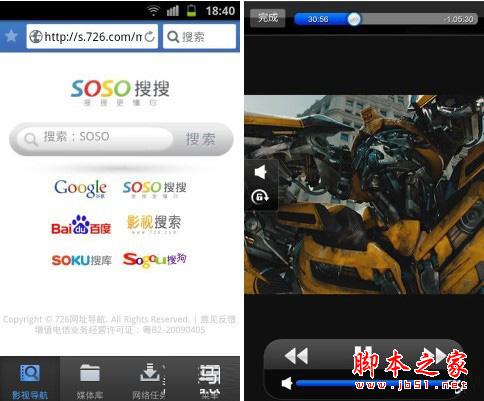
Task: Tap the signal strength icon in status bar
Action: point(173,11)
